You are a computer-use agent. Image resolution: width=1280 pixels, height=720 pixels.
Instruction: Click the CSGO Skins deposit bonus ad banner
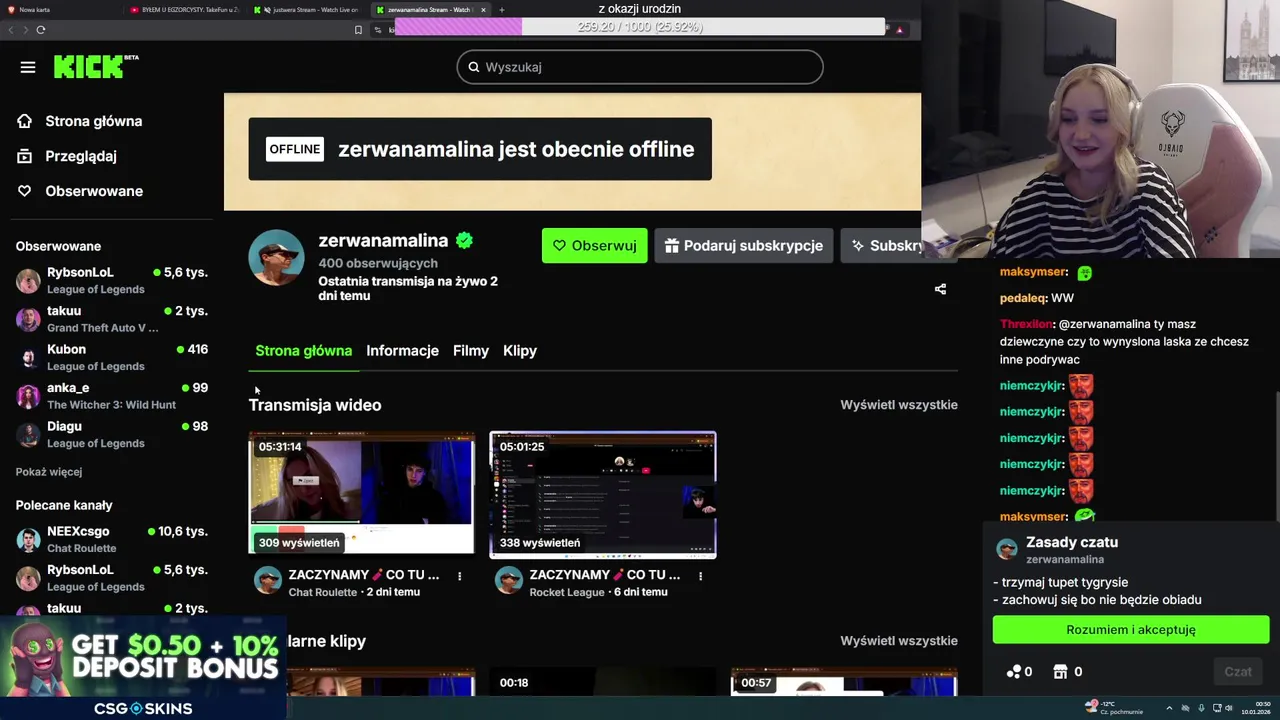pyautogui.click(x=143, y=668)
